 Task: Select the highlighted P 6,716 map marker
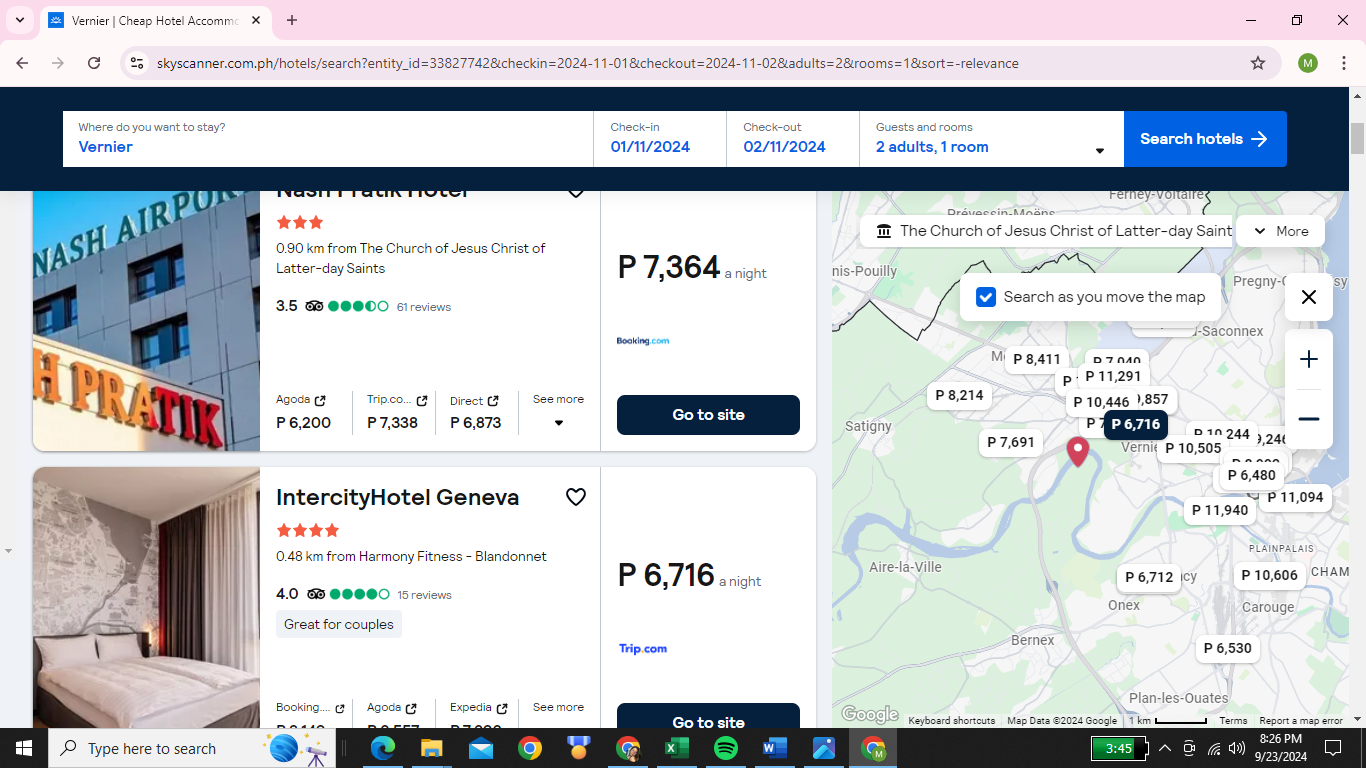tap(1135, 424)
